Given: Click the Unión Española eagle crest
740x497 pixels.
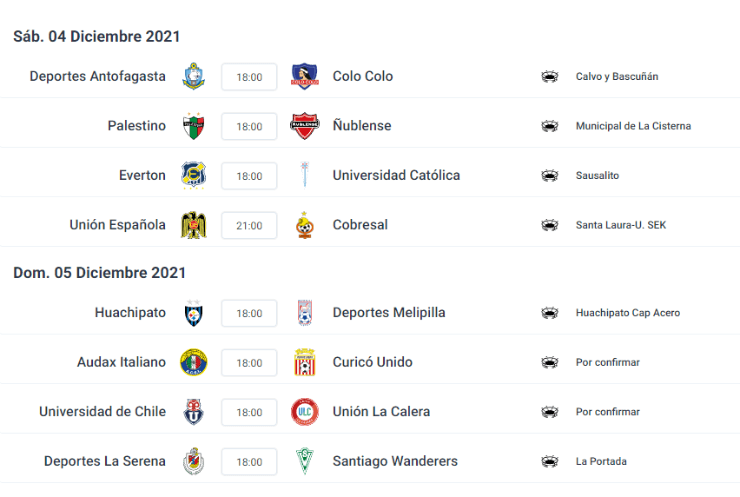Looking at the screenshot, I should [x=193, y=225].
